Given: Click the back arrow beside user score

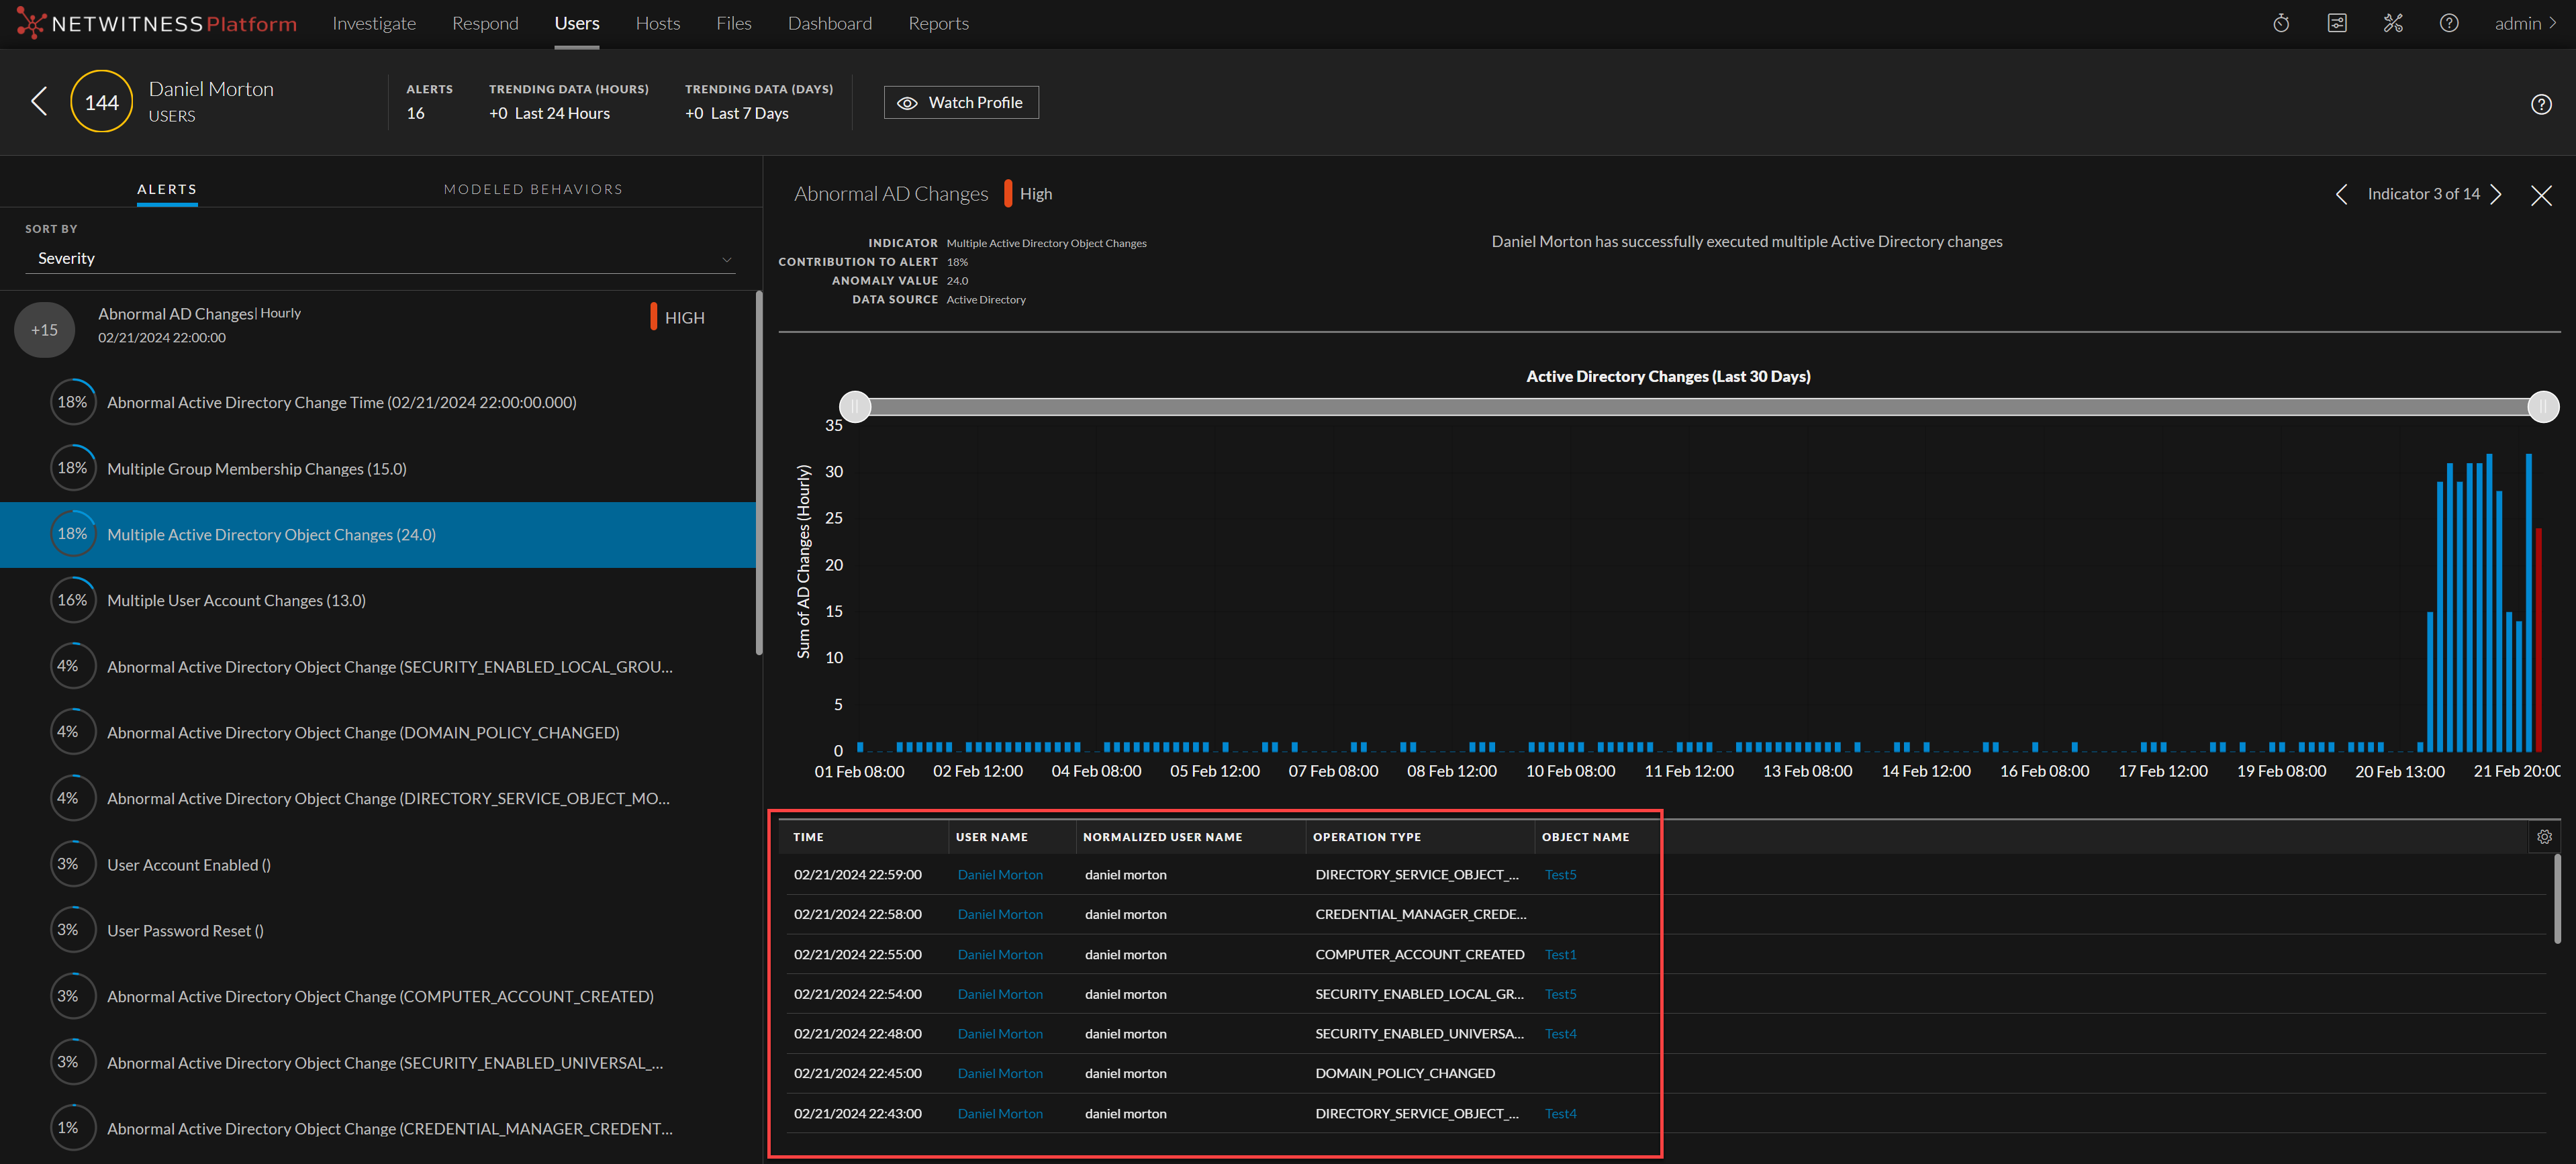Looking at the screenshot, I should 39,101.
